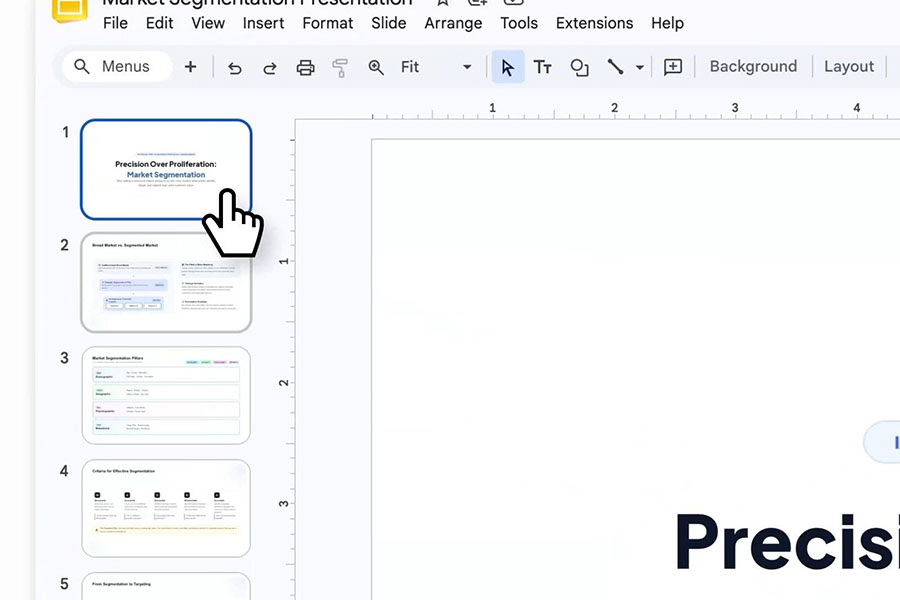
Task: Select slide 2 Broad Market thumbnail
Action: coord(166,282)
